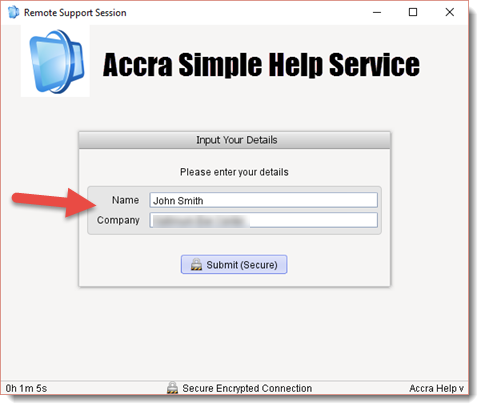Image resolution: width=484 pixels, height=410 pixels.
Task: Click the '0h 1m 5s' session timer
Action: (x=26, y=388)
